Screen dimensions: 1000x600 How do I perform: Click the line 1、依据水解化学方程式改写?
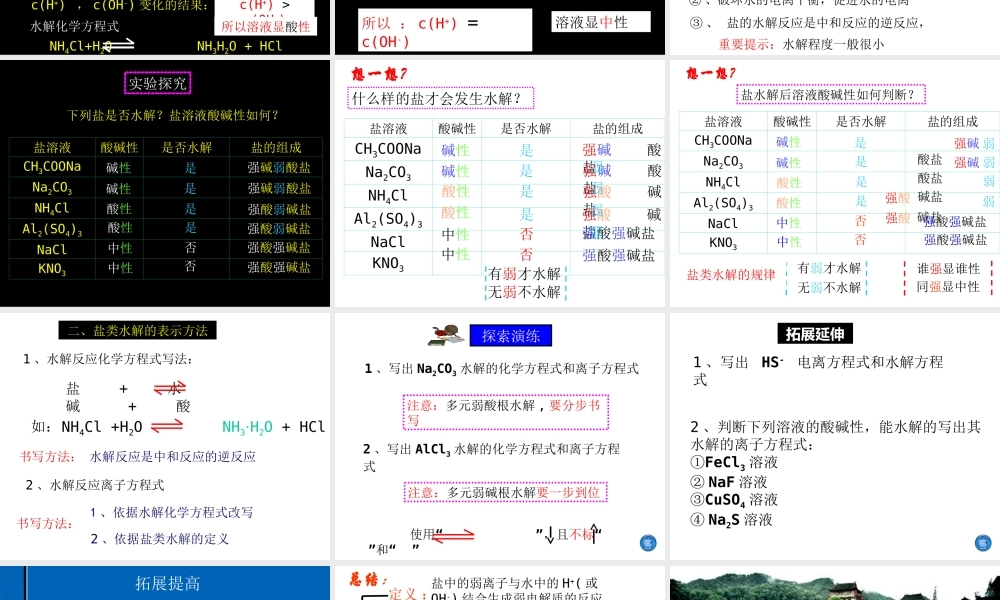(x=172, y=513)
